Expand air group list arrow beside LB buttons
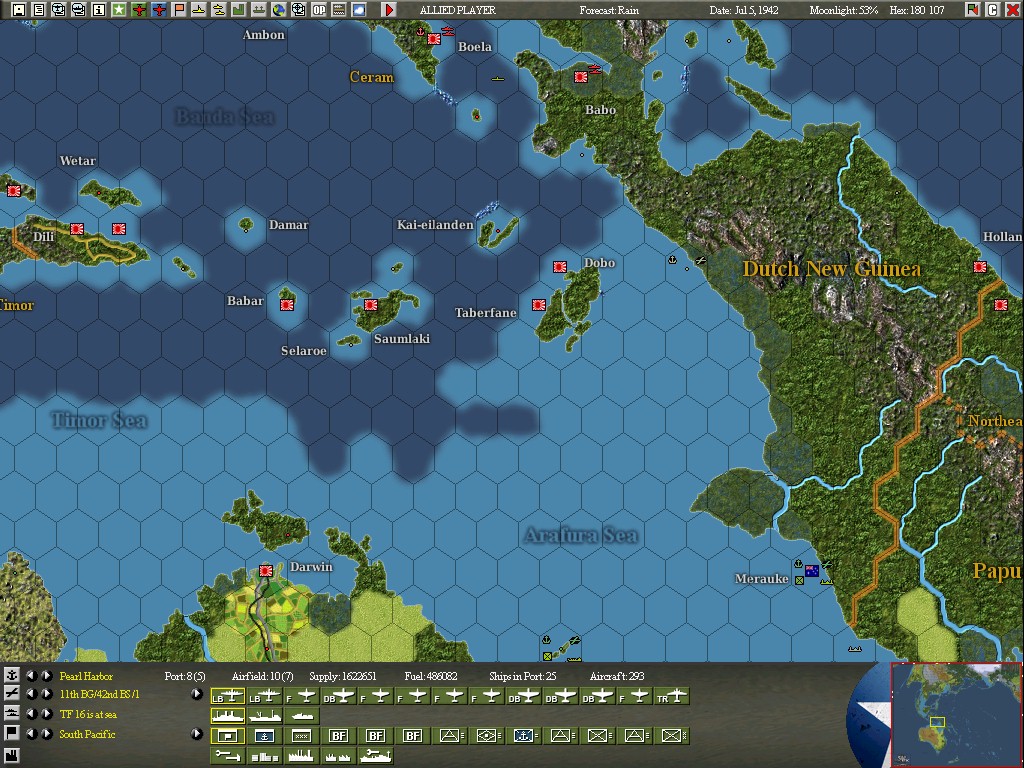 coord(197,694)
